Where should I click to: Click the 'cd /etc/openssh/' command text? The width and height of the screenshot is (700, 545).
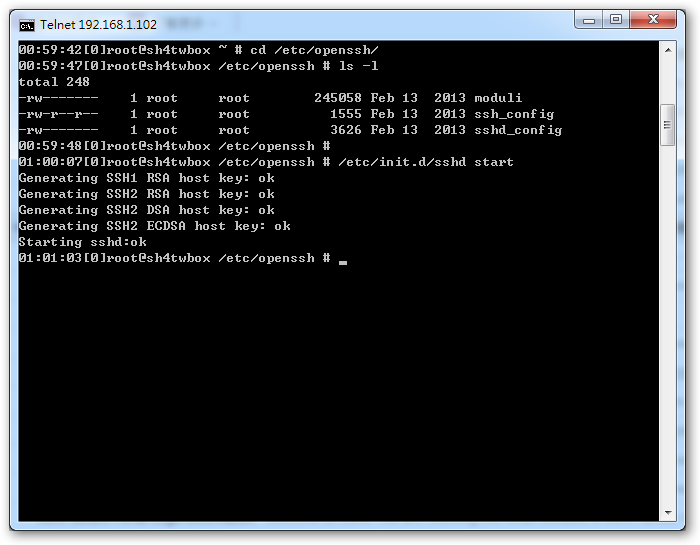click(x=314, y=50)
